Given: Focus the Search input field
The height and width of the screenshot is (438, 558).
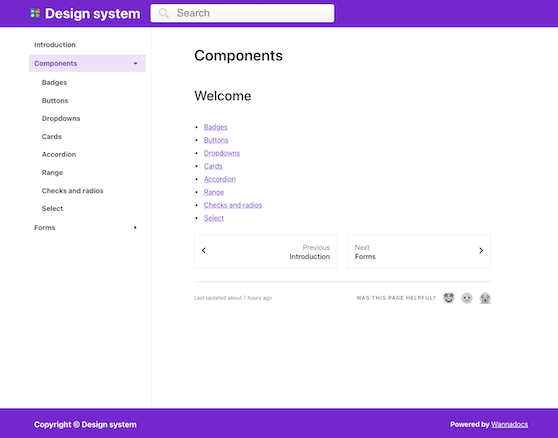Looking at the screenshot, I should pos(242,13).
